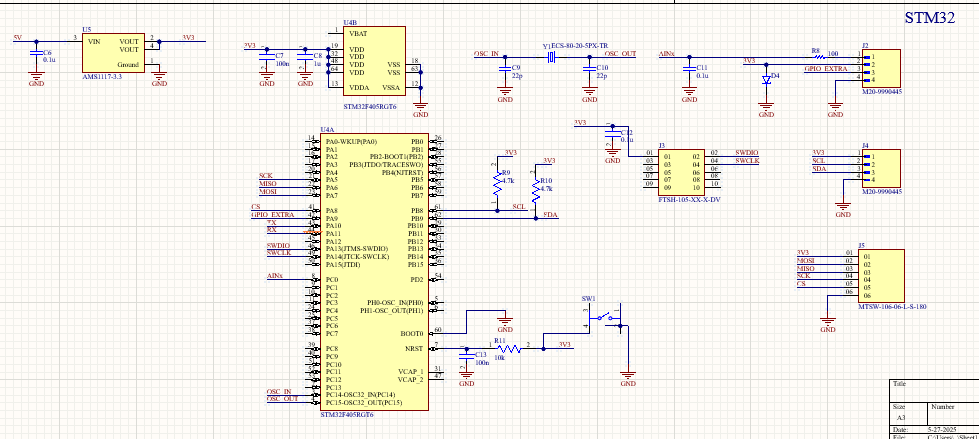
Task: Select the U4A main STM32F405RGT6 block
Action: click(x=374, y=272)
